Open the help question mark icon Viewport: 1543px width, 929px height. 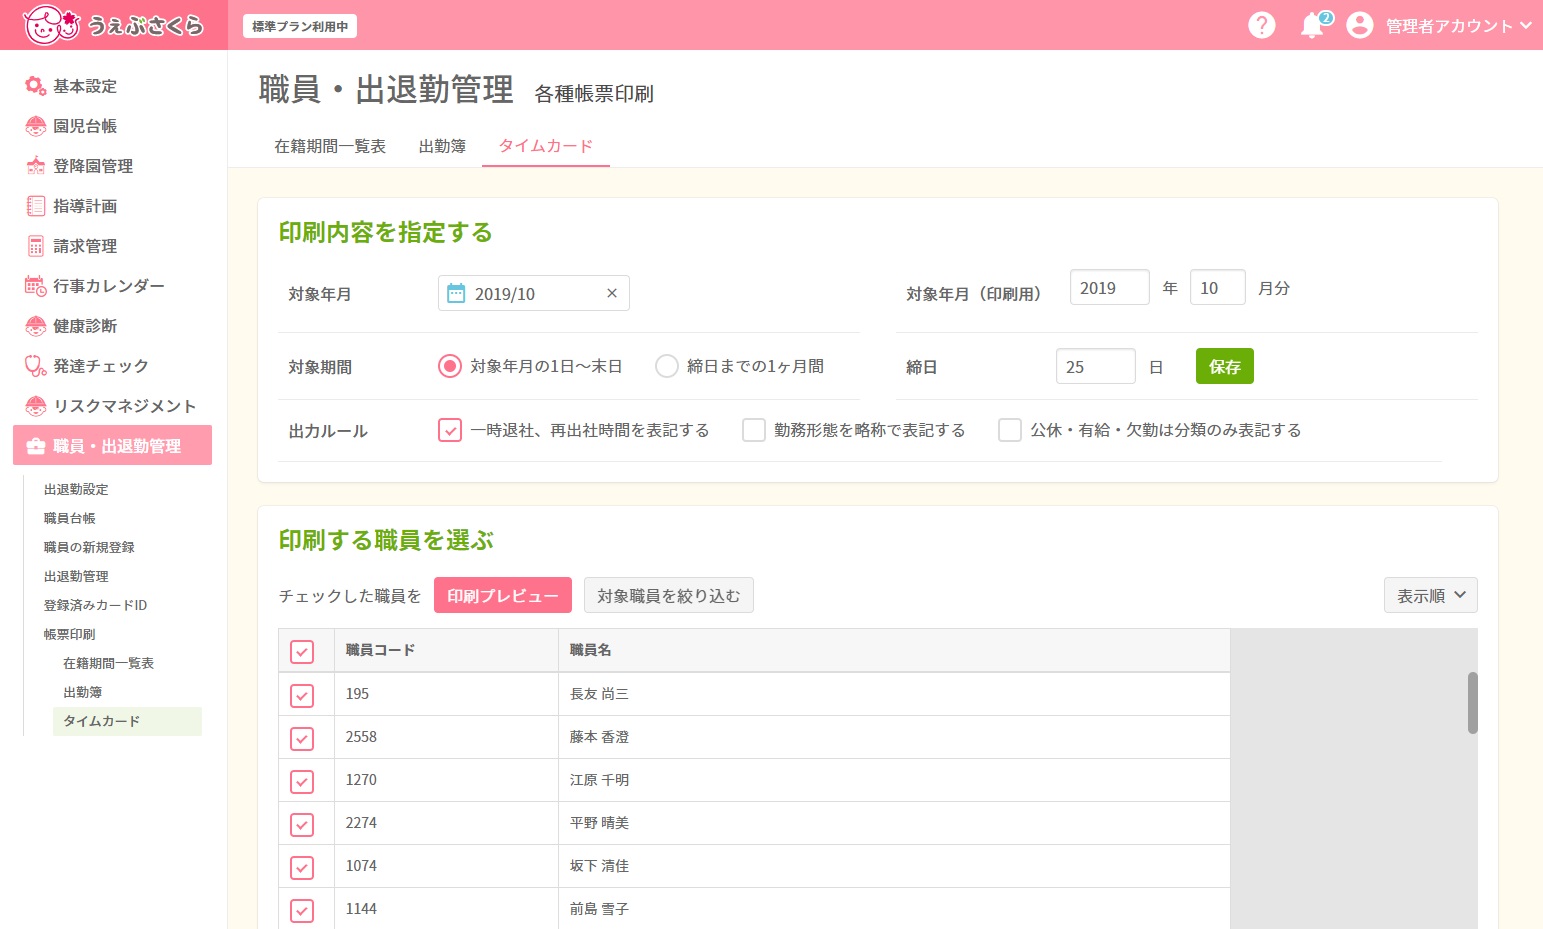coord(1262,25)
